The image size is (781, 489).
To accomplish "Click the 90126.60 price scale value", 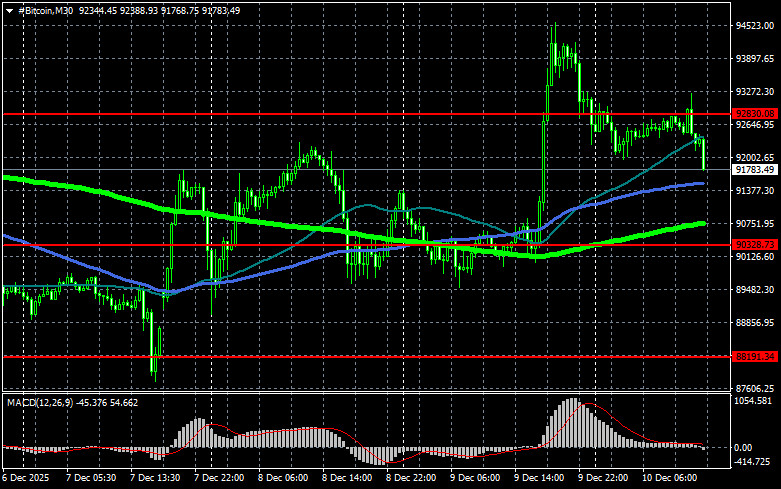I will (755, 256).
